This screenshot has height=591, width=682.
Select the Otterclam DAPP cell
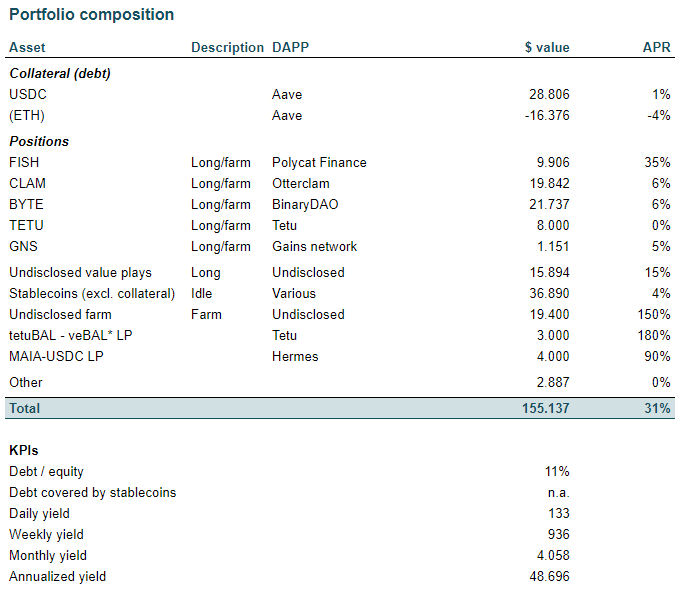tap(301, 184)
